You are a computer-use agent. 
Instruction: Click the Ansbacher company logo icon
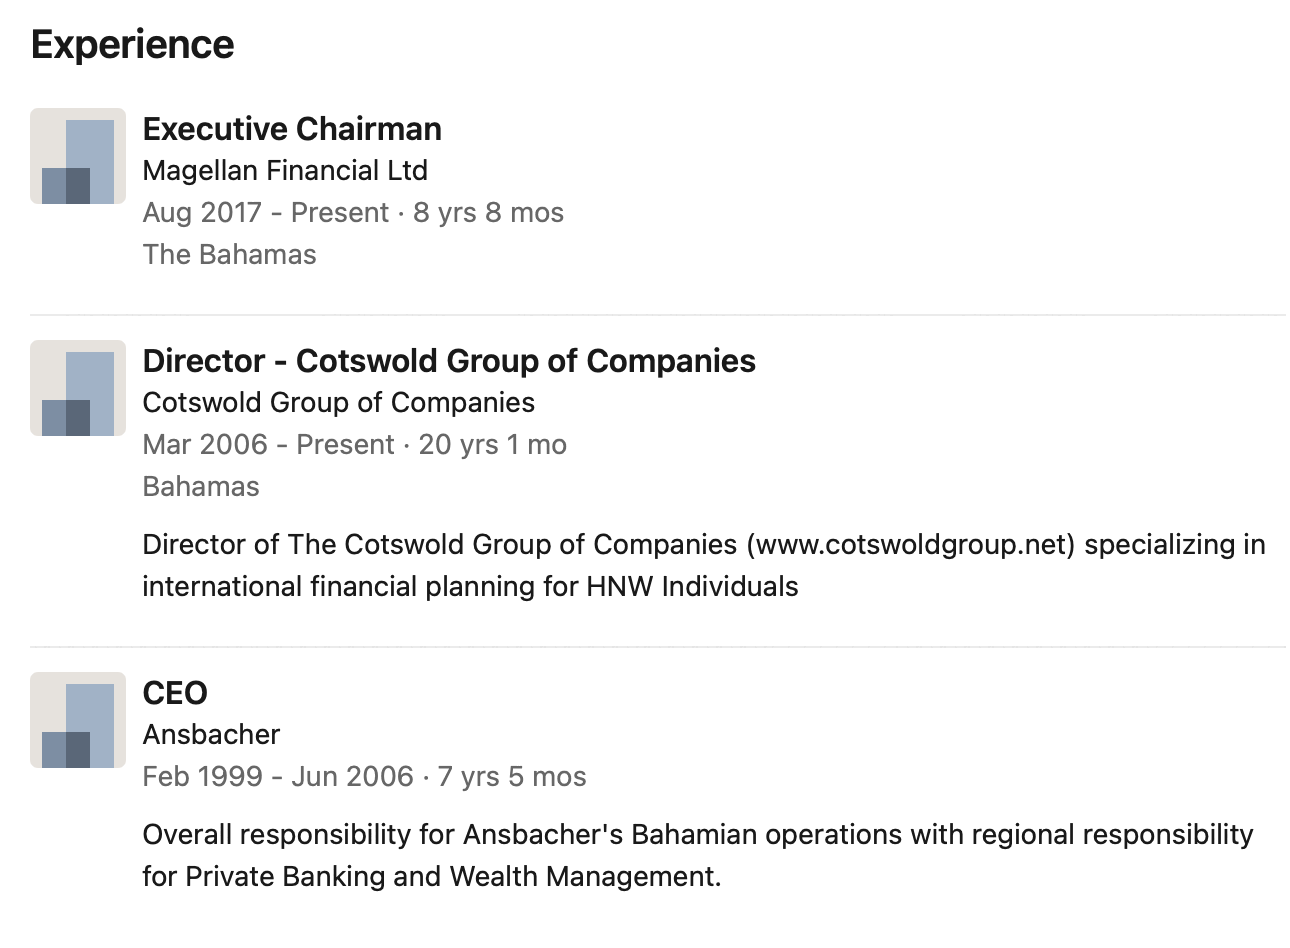pos(78,720)
